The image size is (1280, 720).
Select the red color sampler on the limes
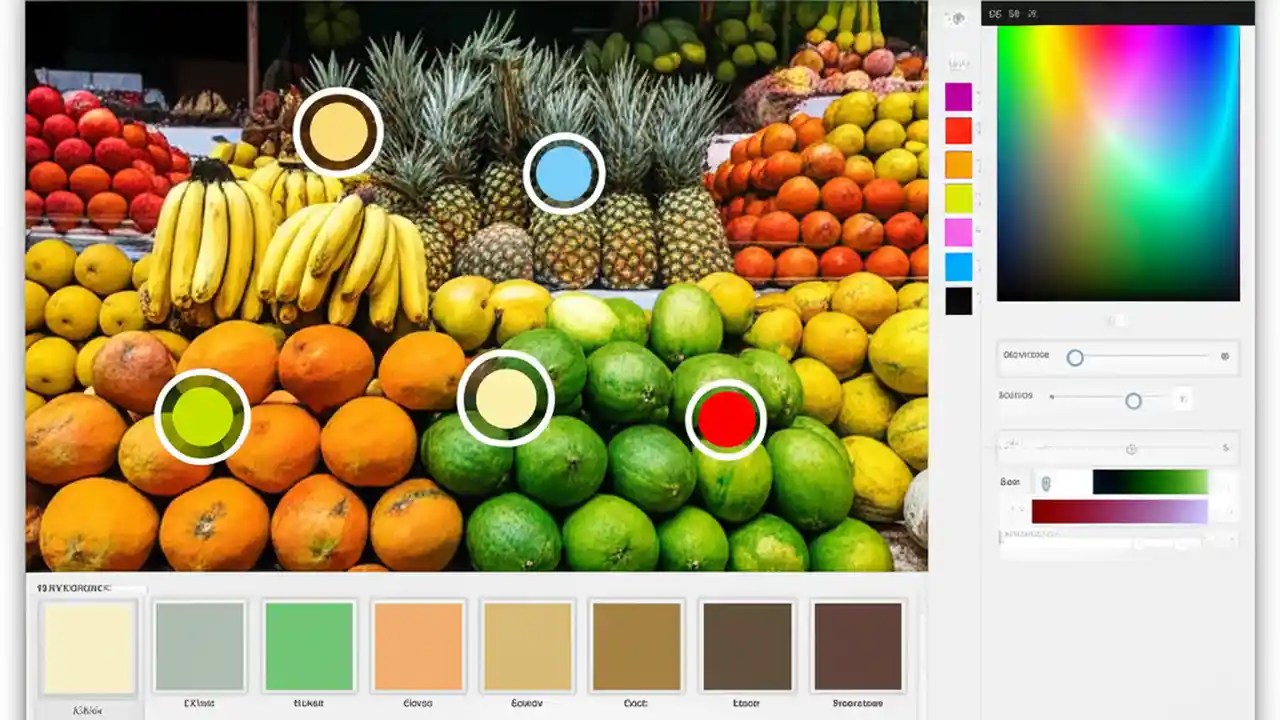tap(727, 419)
